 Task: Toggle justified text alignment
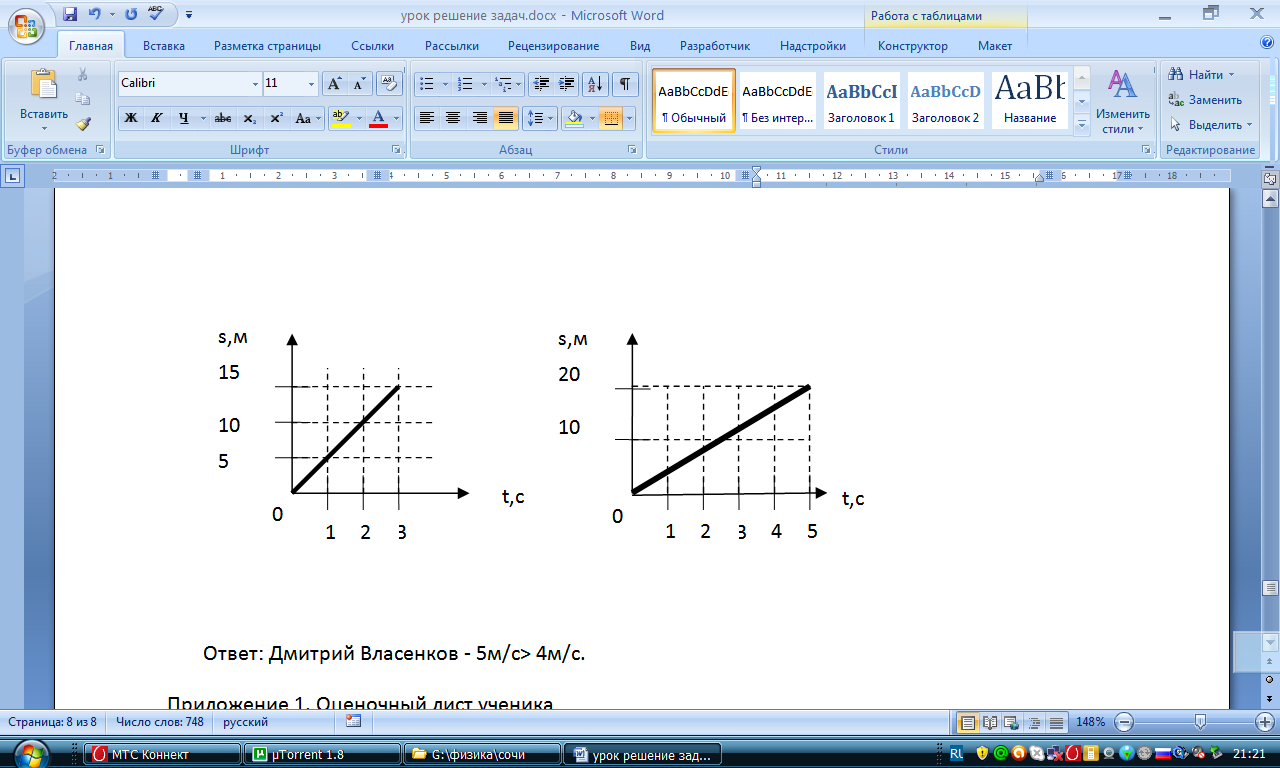coord(506,118)
